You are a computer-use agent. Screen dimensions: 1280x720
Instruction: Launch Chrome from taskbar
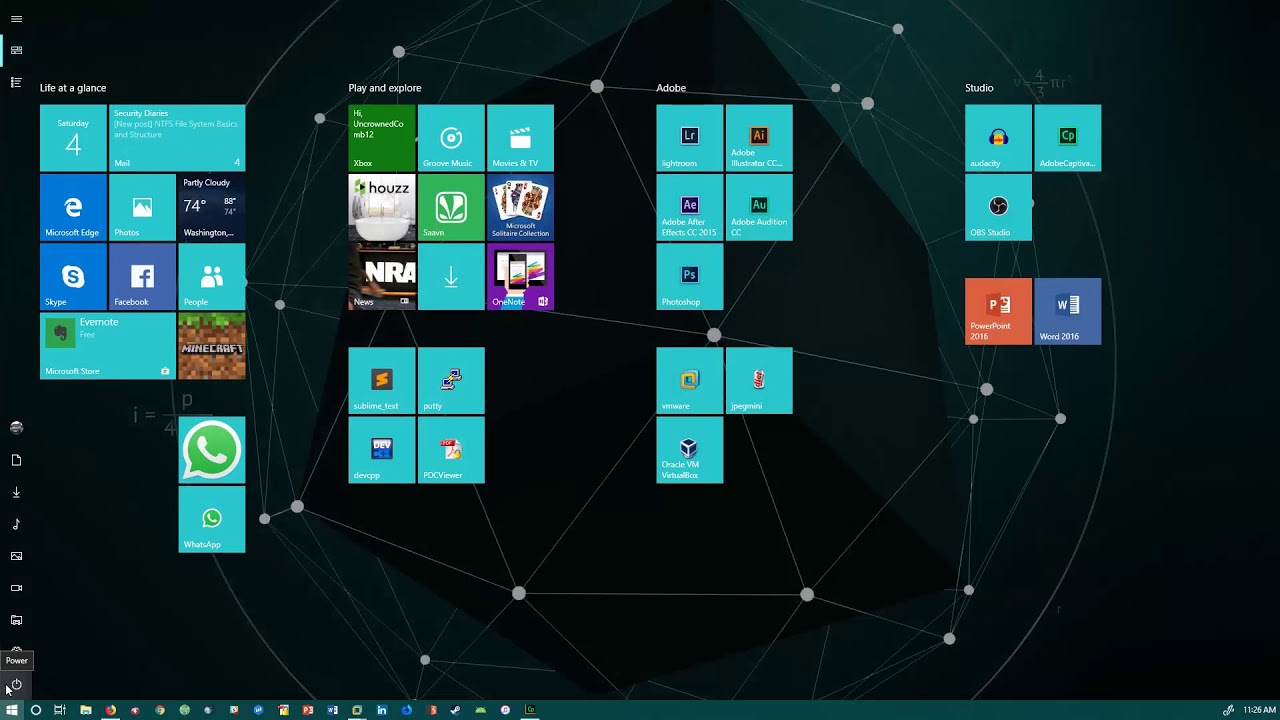tap(160, 710)
